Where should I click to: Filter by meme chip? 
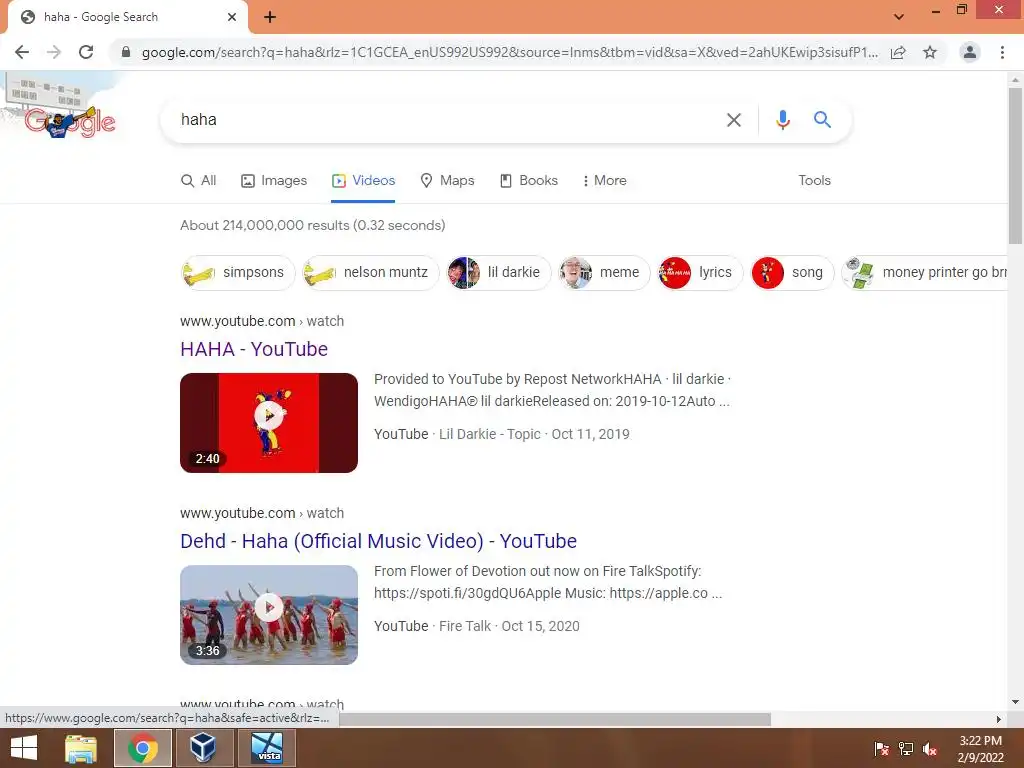[604, 272]
